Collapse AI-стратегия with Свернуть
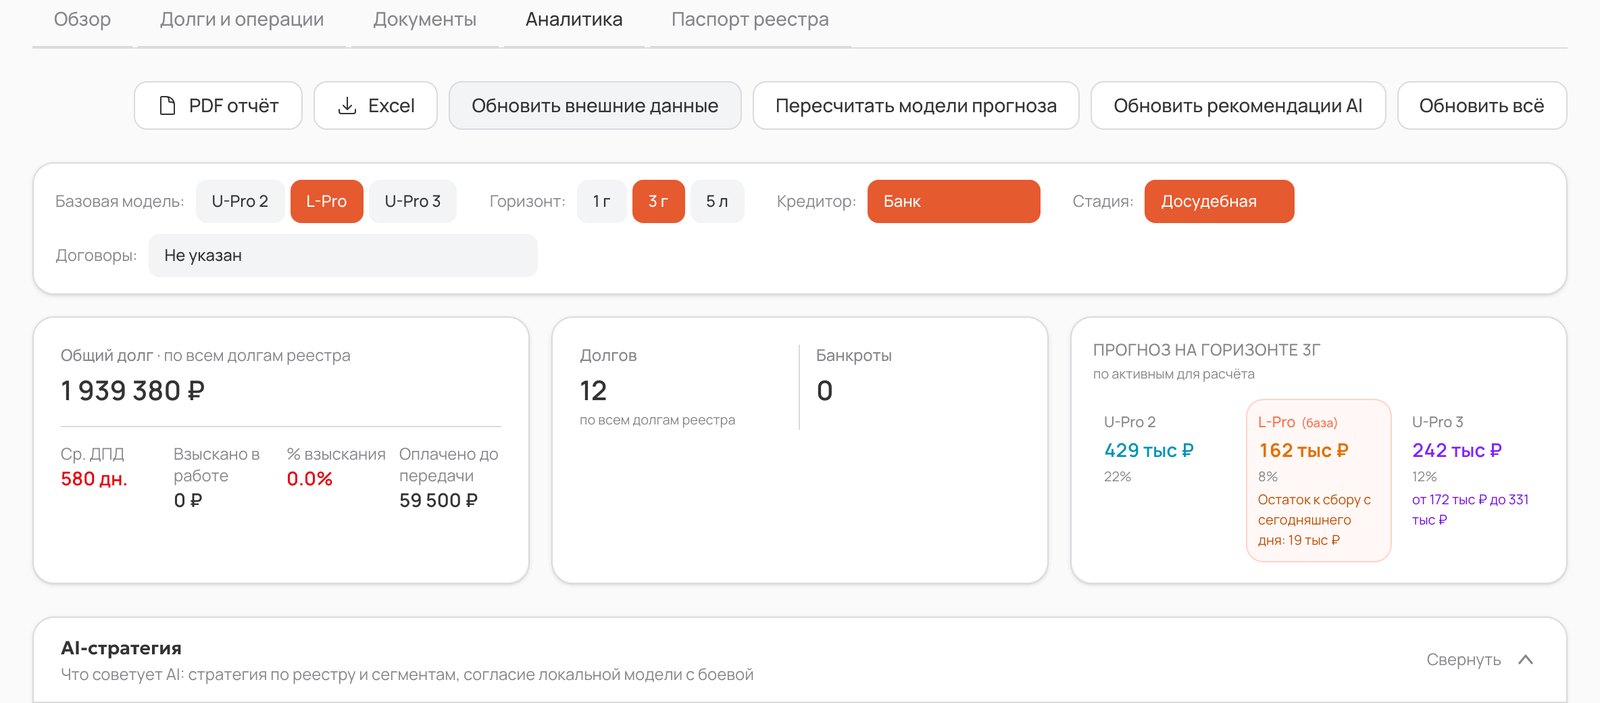The width and height of the screenshot is (1600, 703). [x=1464, y=659]
